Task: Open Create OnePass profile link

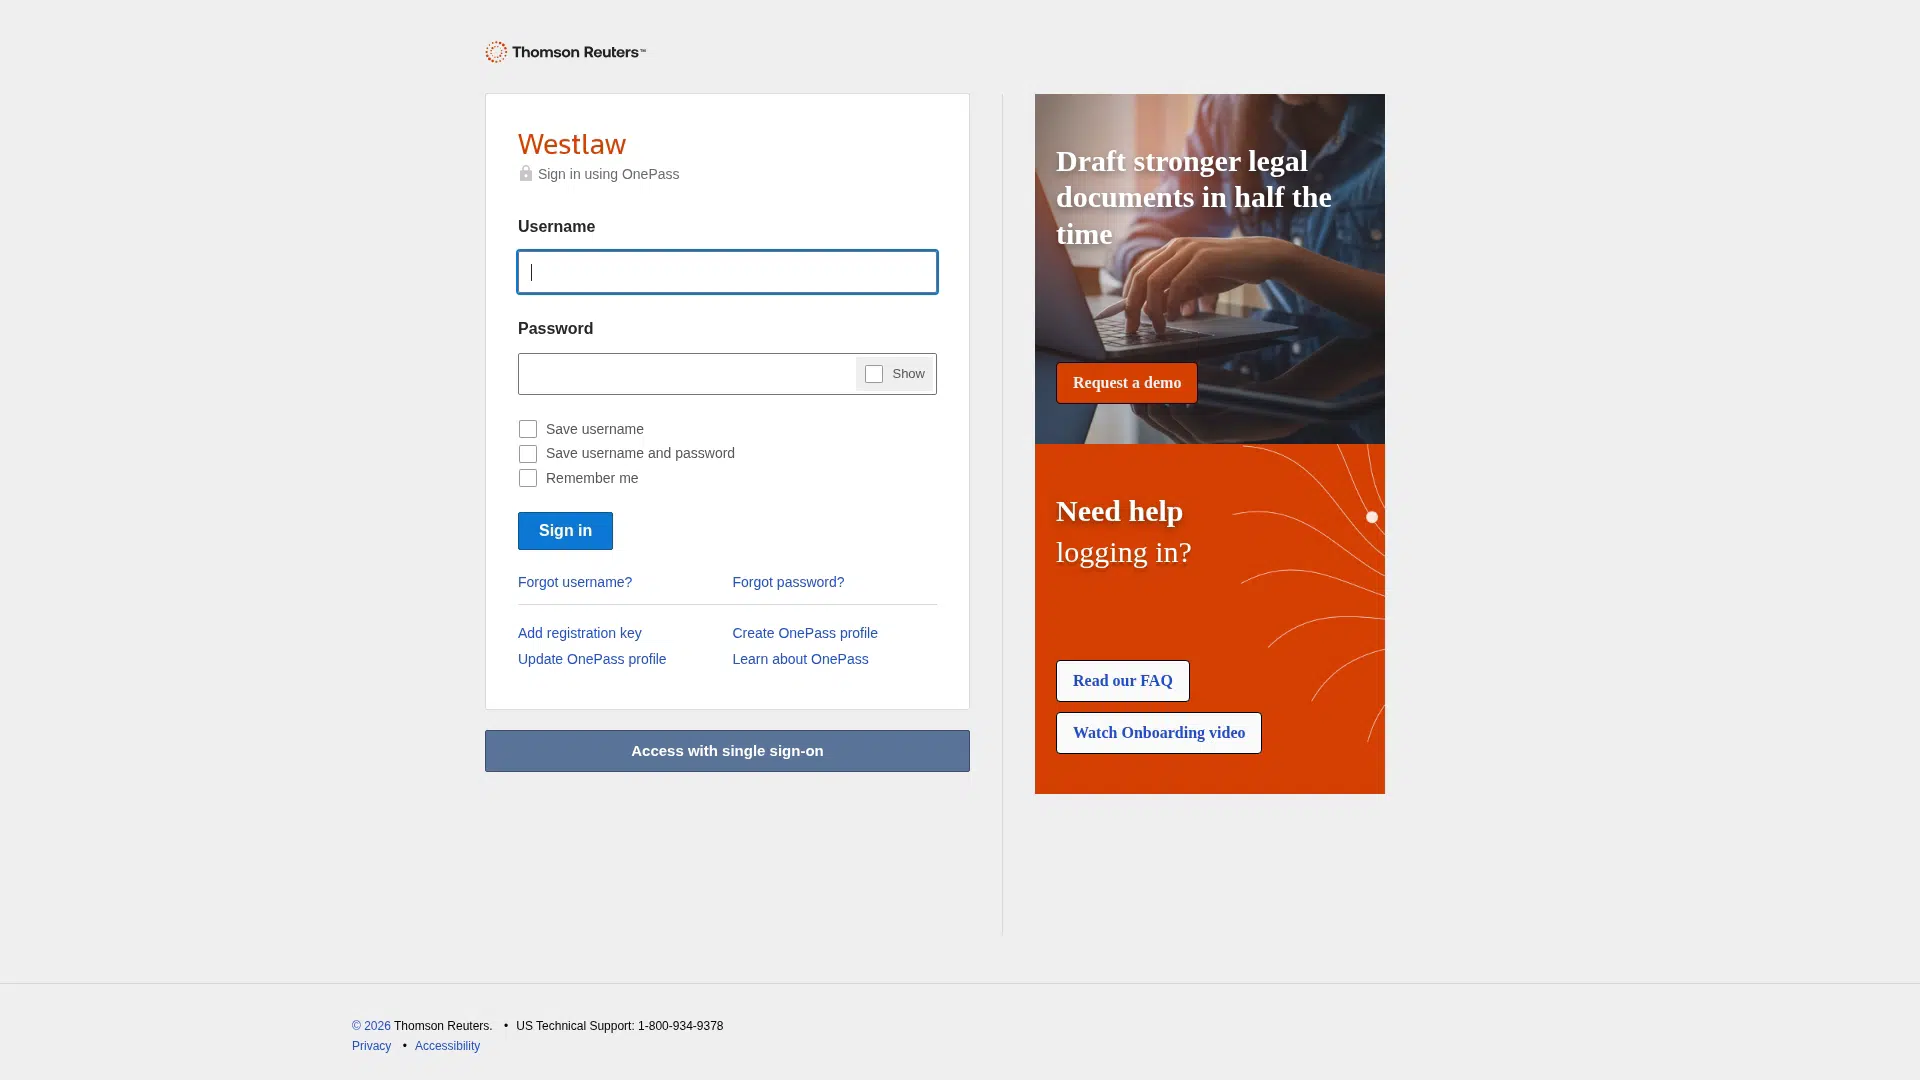Action: [805, 633]
